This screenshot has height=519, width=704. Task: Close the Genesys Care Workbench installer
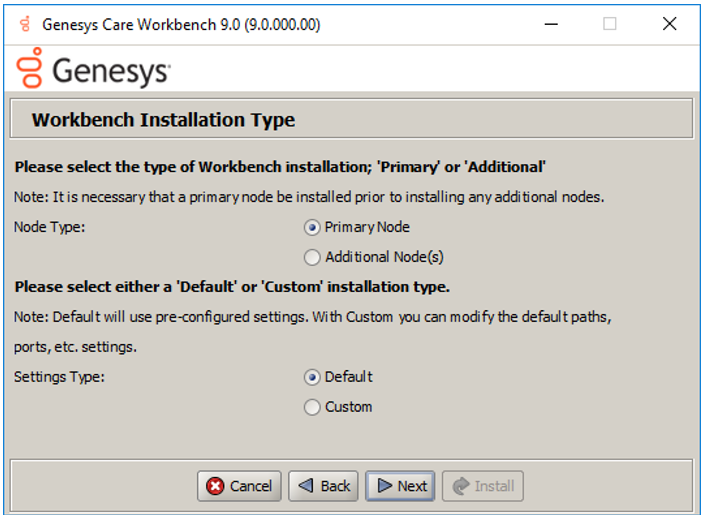coord(669,24)
